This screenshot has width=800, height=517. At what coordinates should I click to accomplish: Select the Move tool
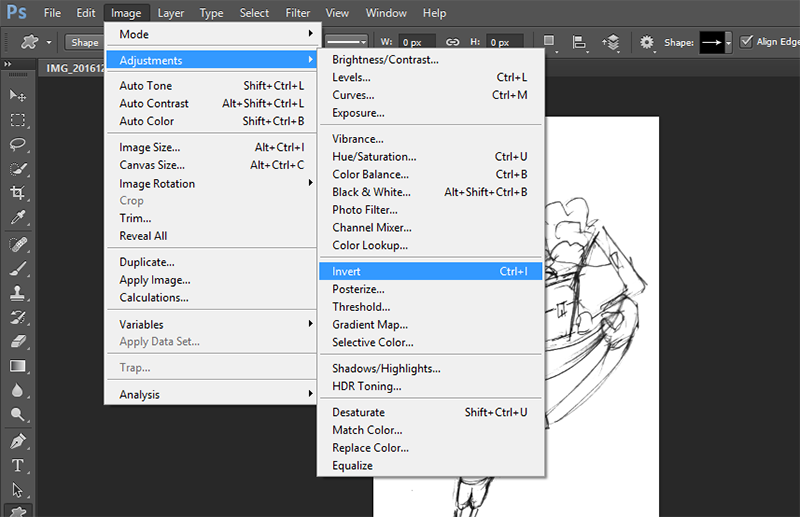pyautogui.click(x=18, y=95)
